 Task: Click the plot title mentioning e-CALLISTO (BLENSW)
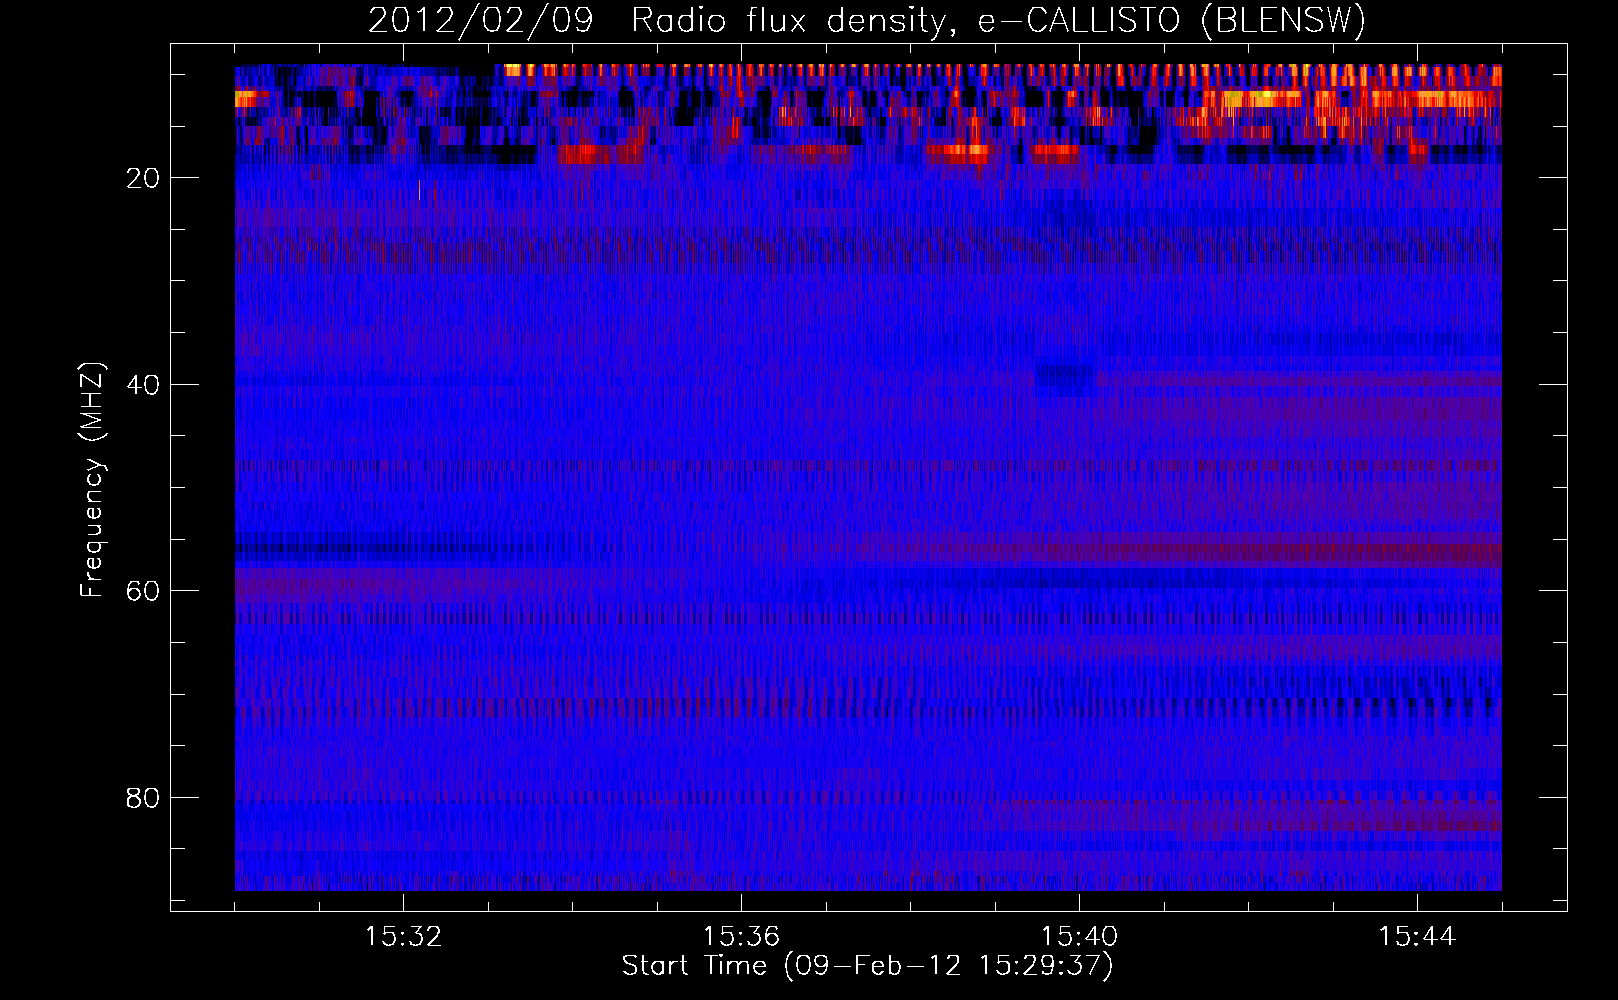point(867,21)
